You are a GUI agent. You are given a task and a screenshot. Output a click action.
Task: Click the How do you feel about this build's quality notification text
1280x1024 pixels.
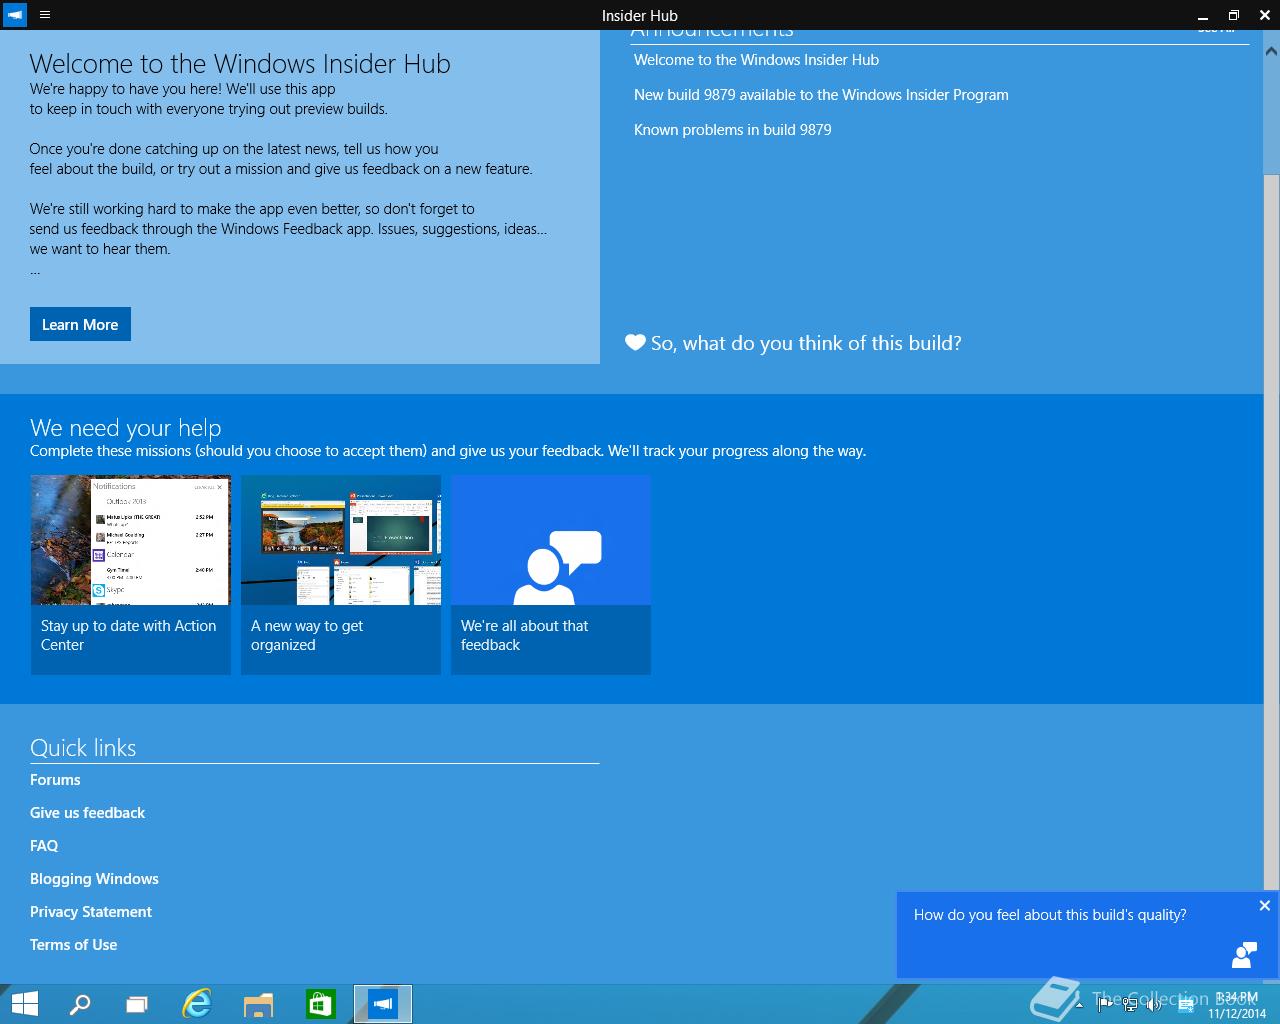pyautogui.click(x=1050, y=915)
